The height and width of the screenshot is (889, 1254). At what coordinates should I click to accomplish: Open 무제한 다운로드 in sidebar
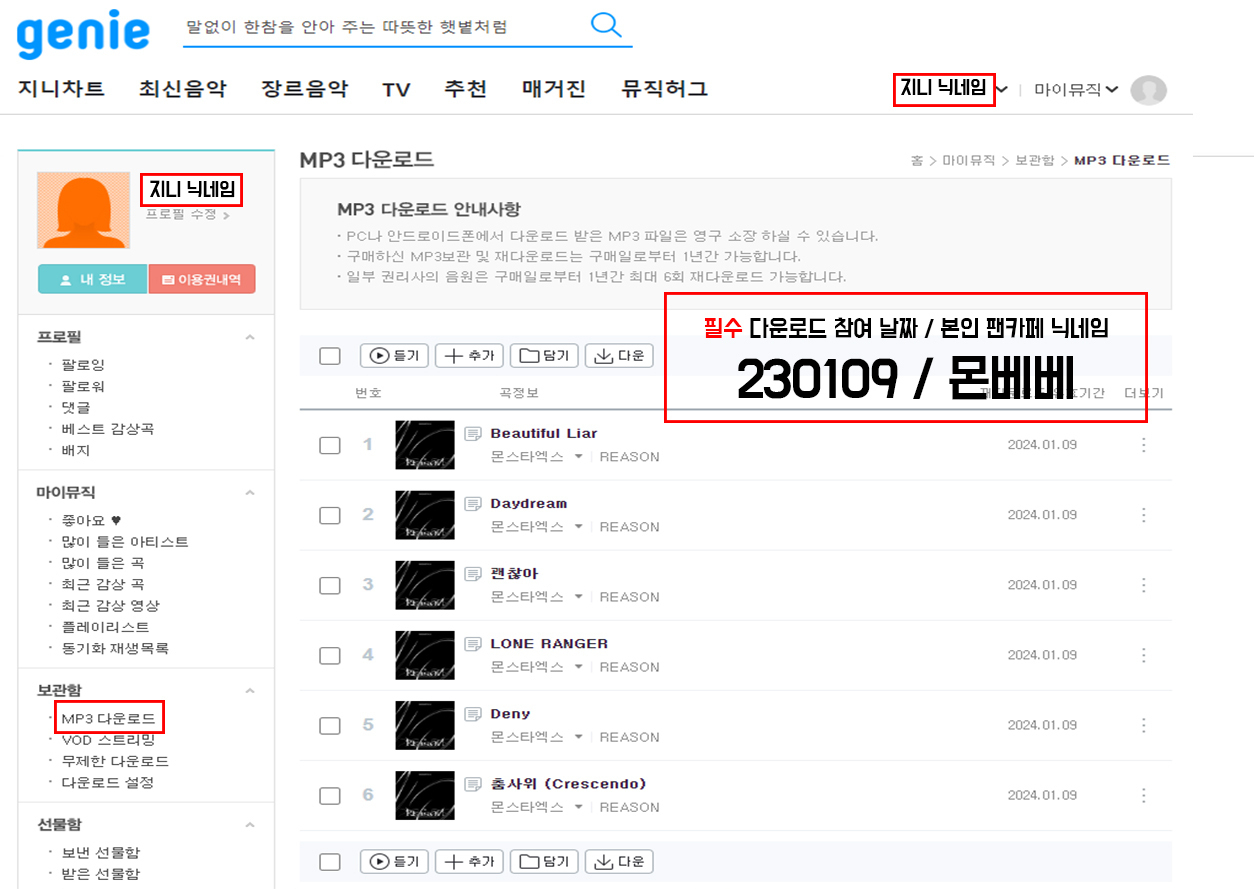[115, 761]
